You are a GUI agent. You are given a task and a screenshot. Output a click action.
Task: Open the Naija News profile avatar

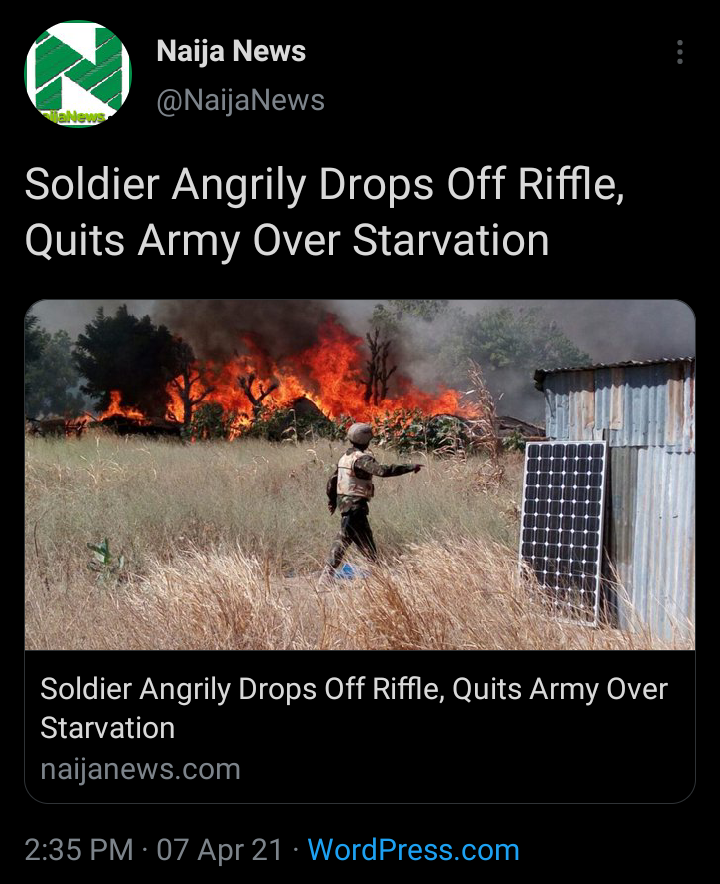[x=78, y=74]
